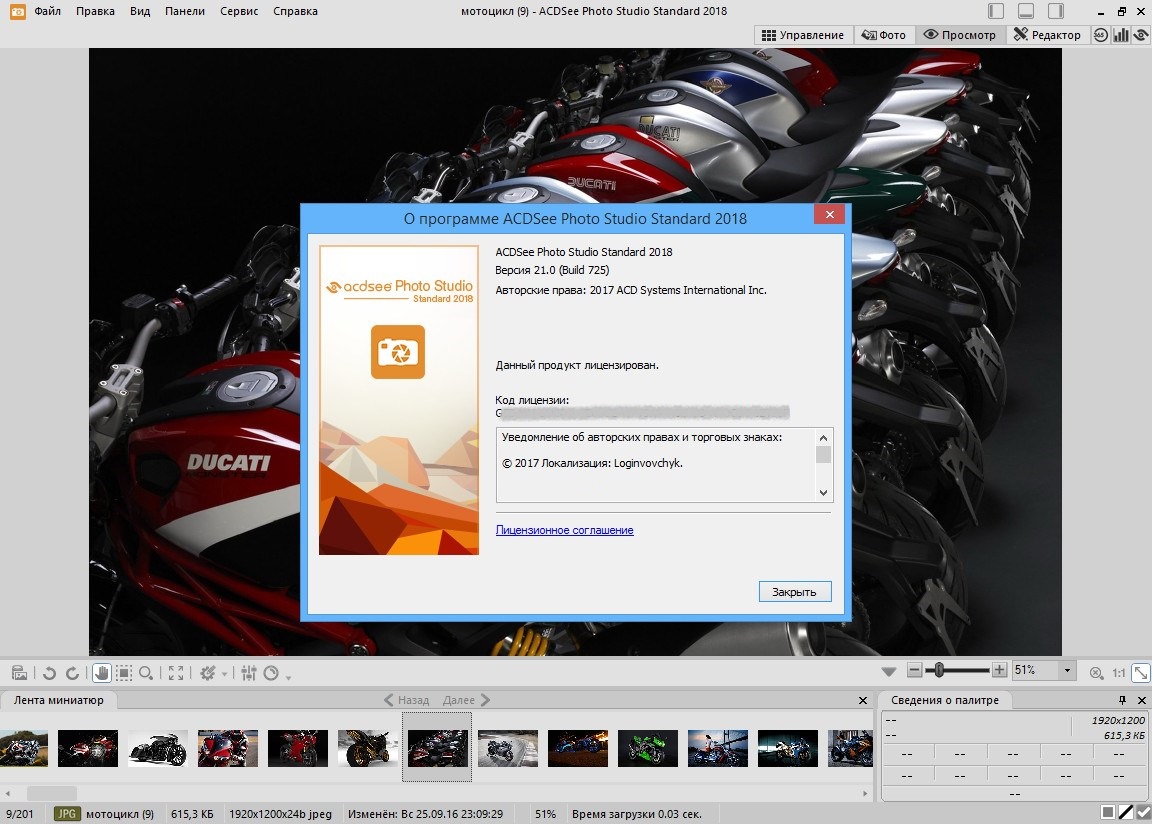Open the Лицензионное соглашение link
This screenshot has height=824, width=1152.
pyautogui.click(x=564, y=530)
